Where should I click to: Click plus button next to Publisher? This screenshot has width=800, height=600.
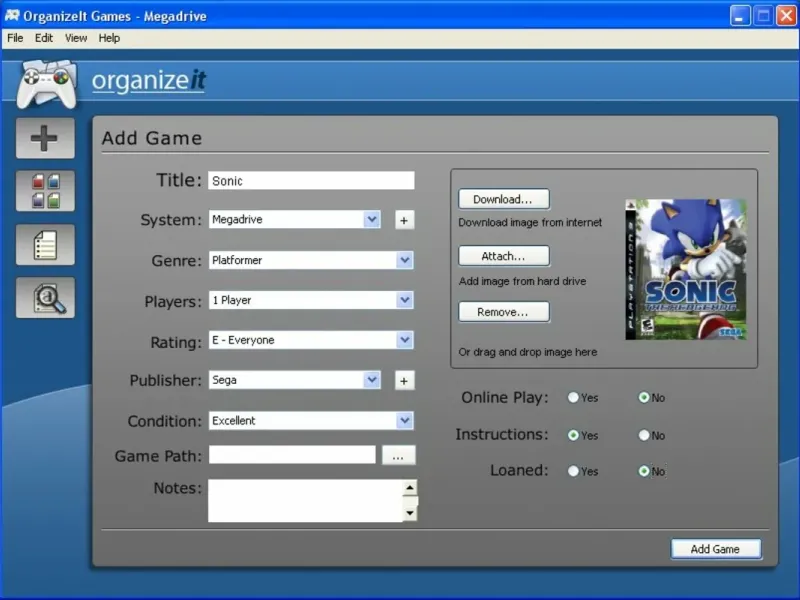[404, 381]
